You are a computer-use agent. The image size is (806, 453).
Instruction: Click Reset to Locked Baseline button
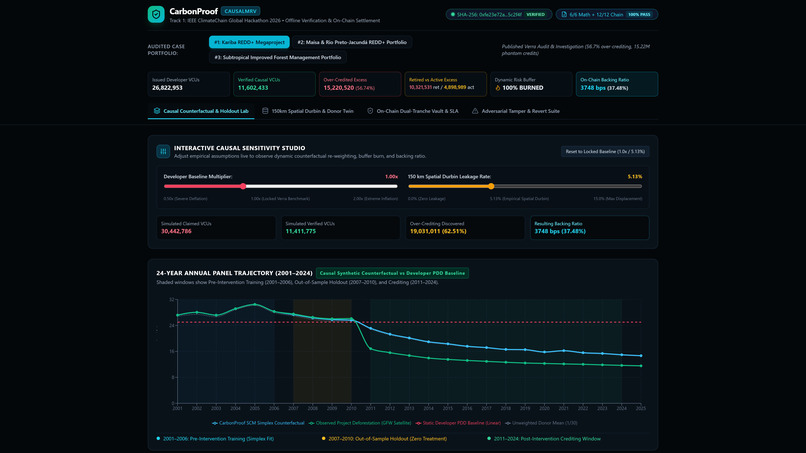(x=605, y=151)
